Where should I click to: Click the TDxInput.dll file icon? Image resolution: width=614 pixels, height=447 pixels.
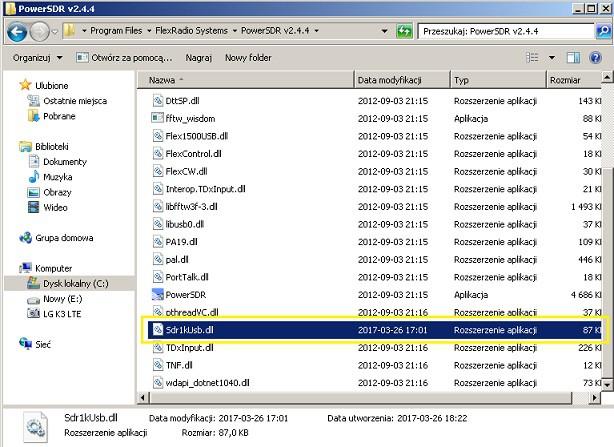coord(157,347)
